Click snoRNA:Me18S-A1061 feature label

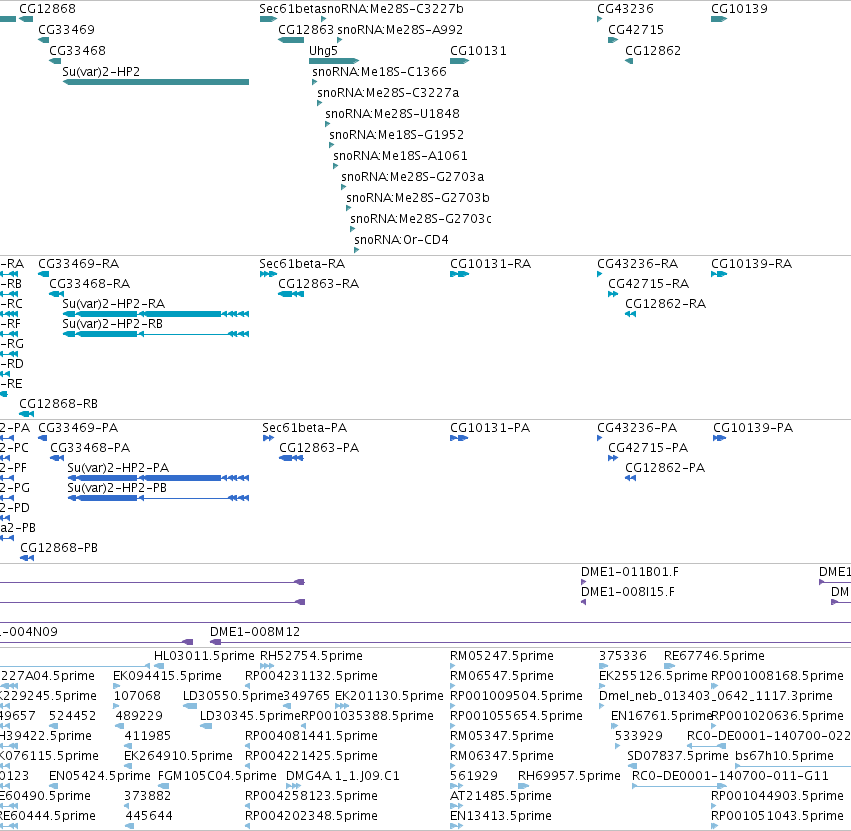pos(401,156)
